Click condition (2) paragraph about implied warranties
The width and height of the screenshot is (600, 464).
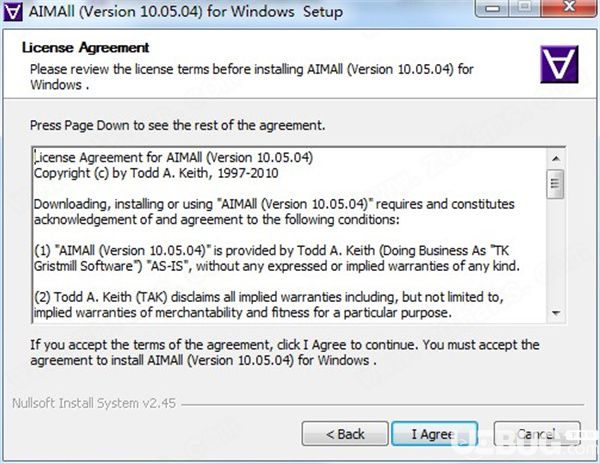[x=269, y=305]
